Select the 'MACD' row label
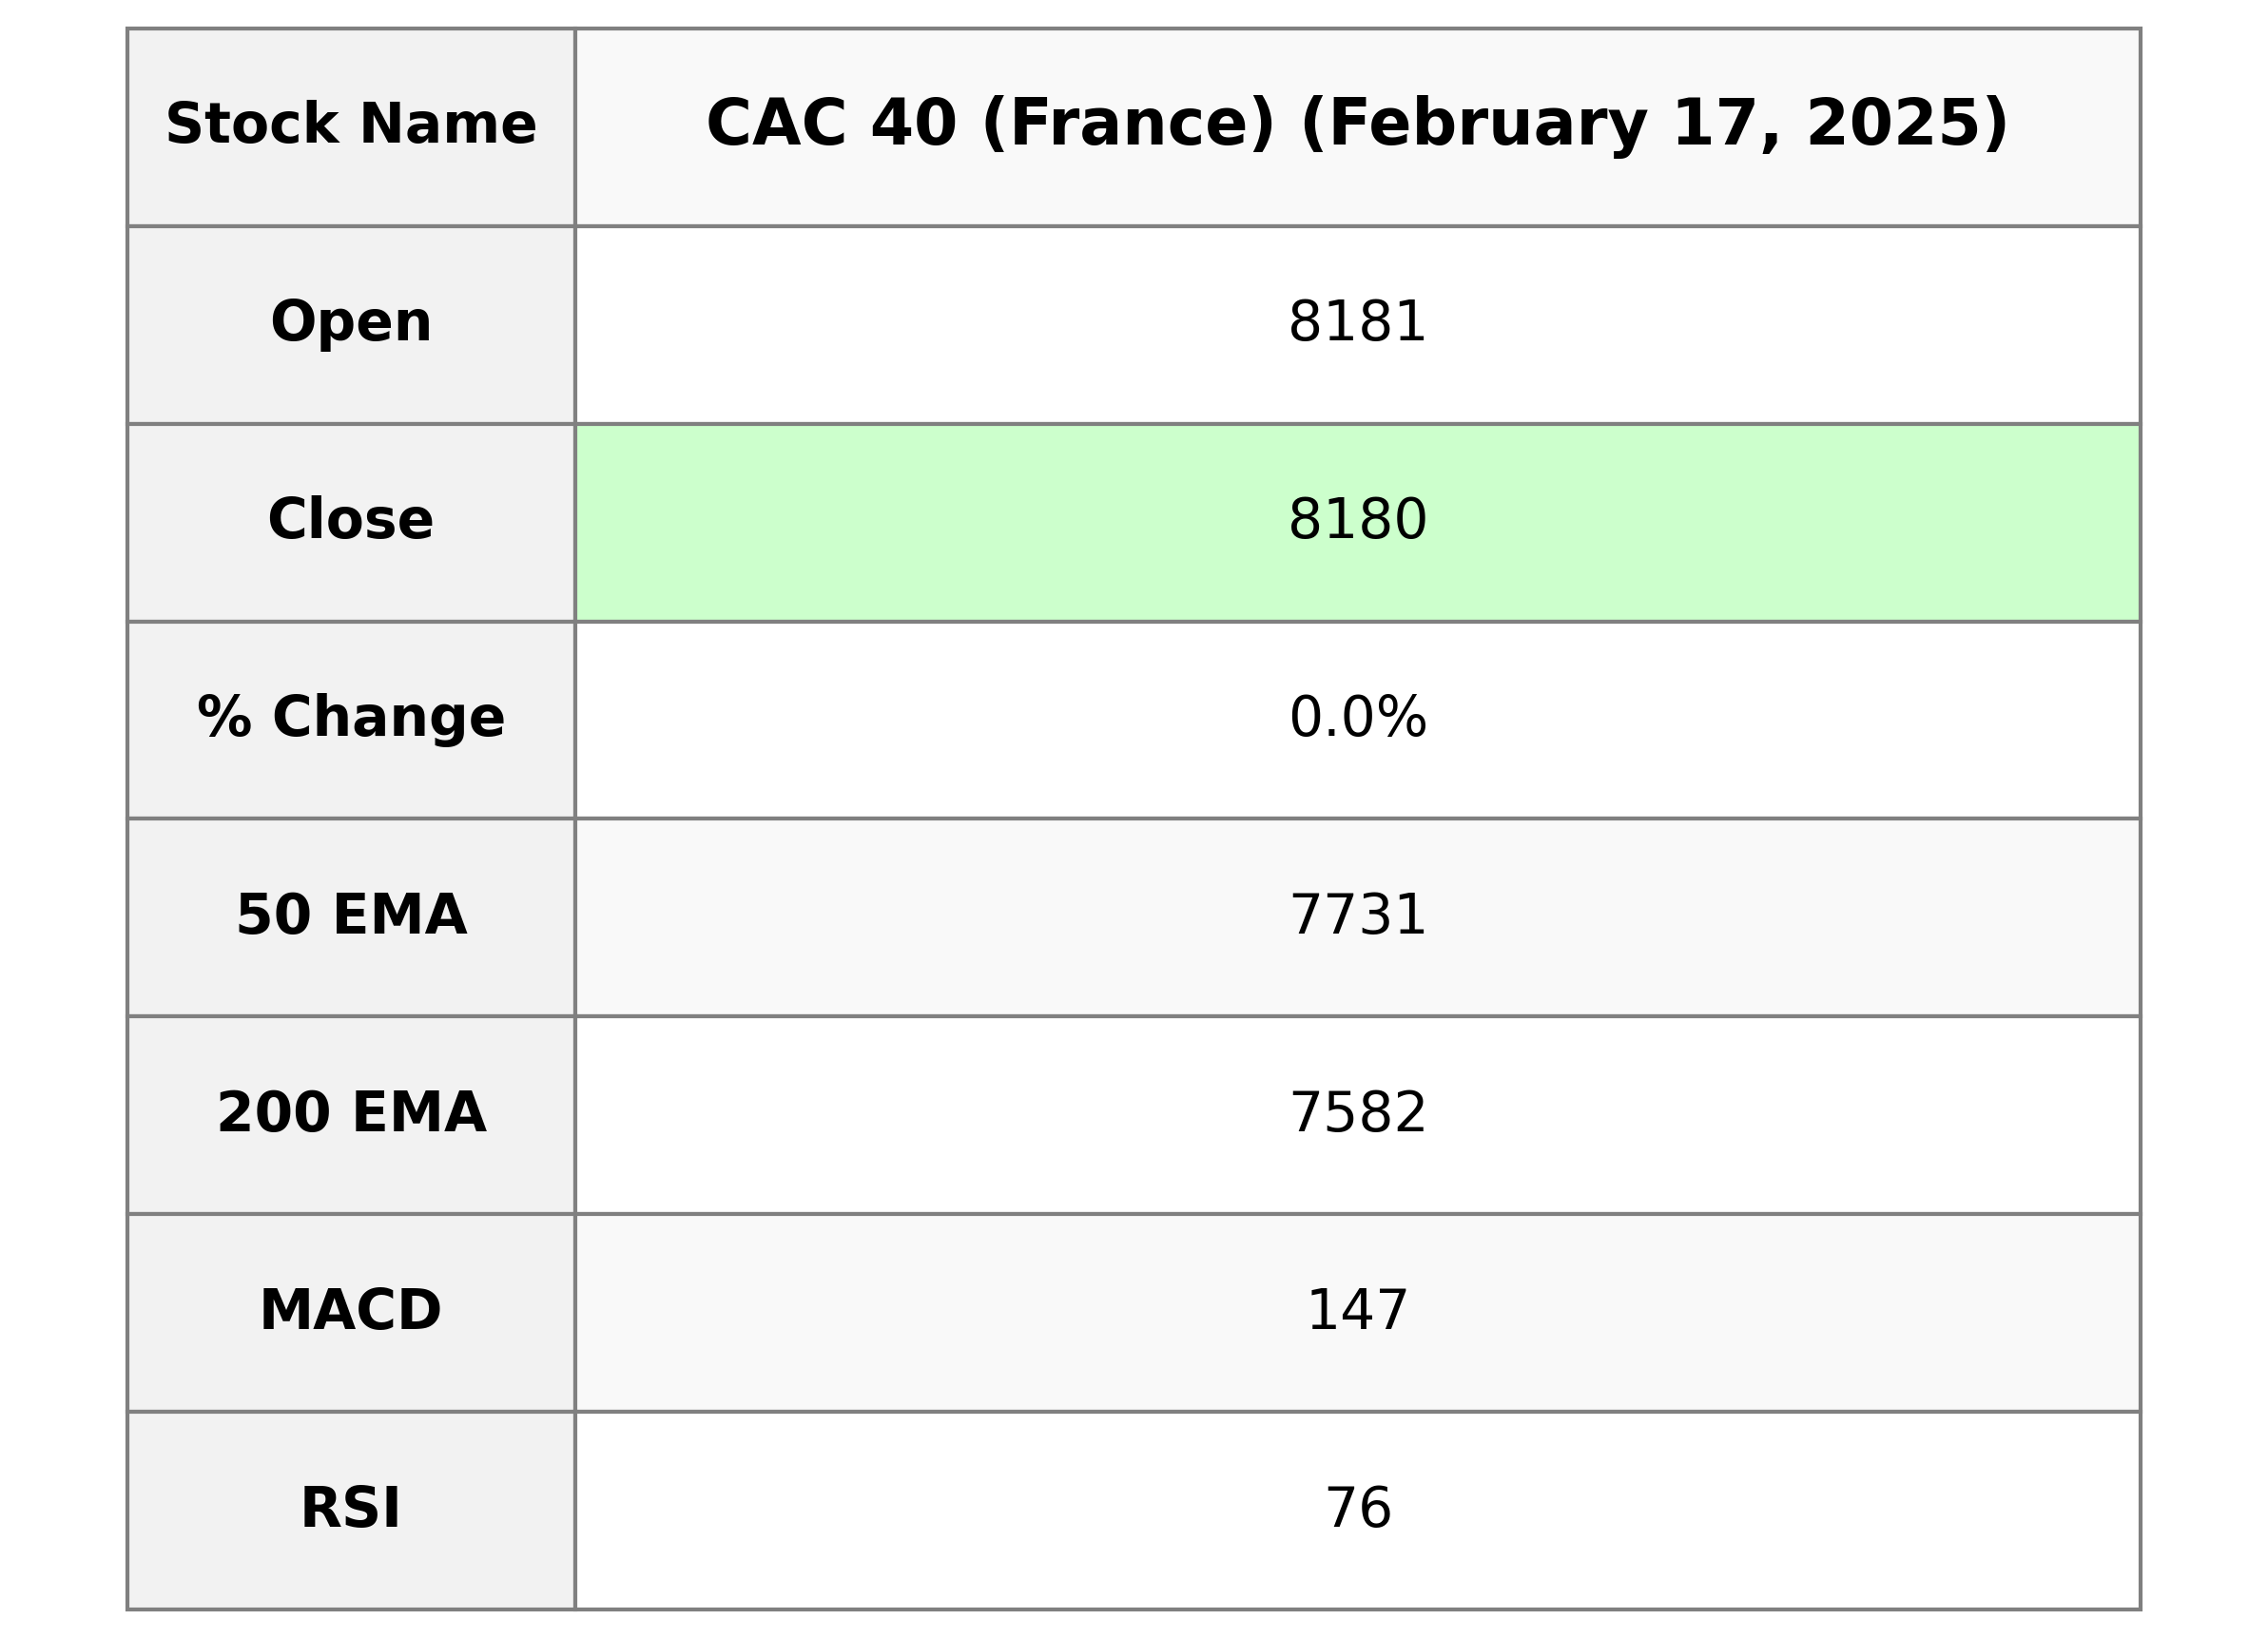The height and width of the screenshot is (1638, 2268). [x=351, y=1311]
